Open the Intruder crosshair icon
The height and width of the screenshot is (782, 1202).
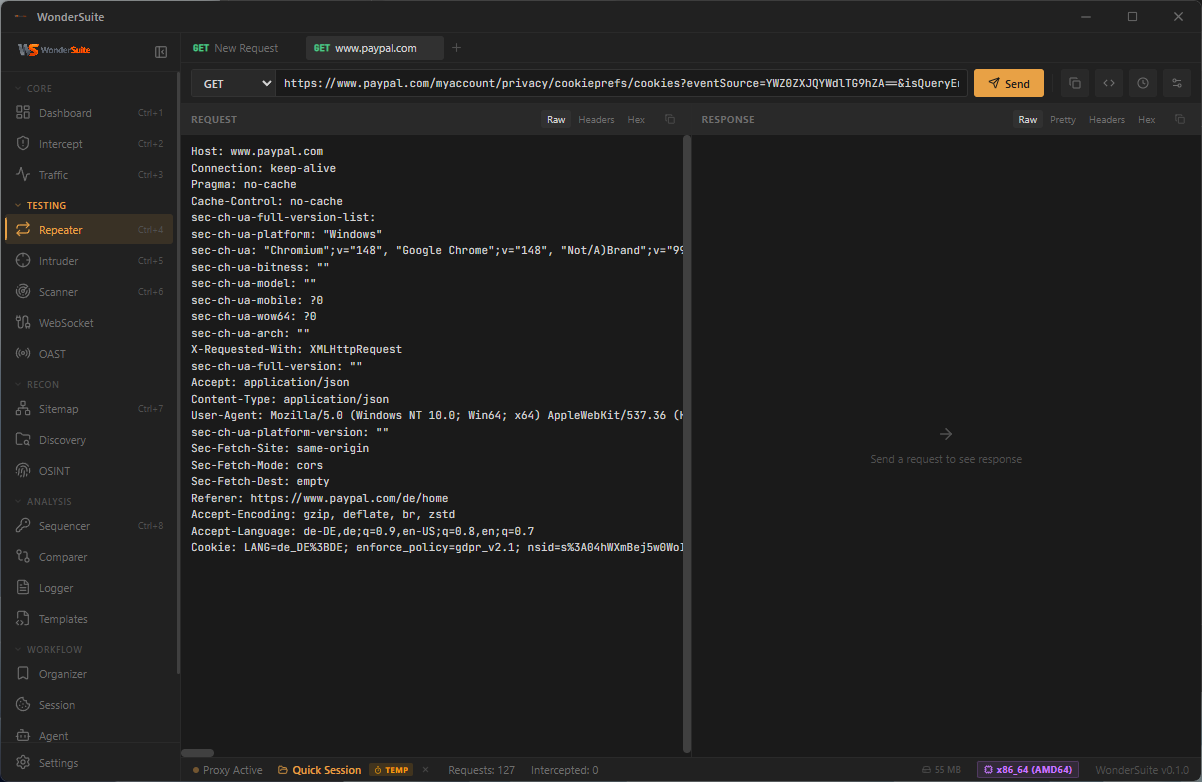(x=23, y=261)
